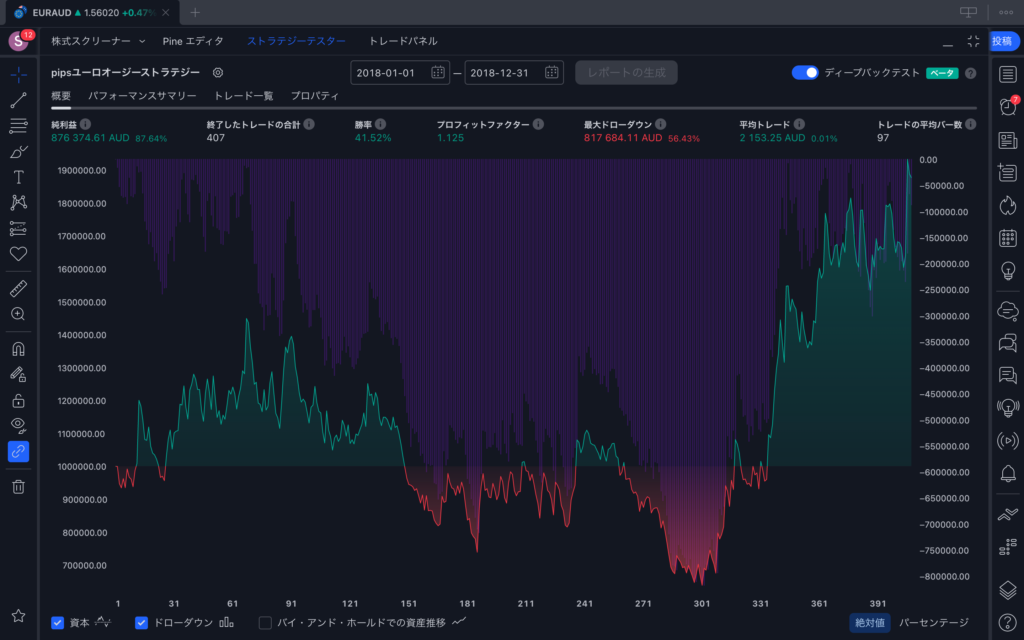Open private chats speech bubbles icon

point(1008,343)
